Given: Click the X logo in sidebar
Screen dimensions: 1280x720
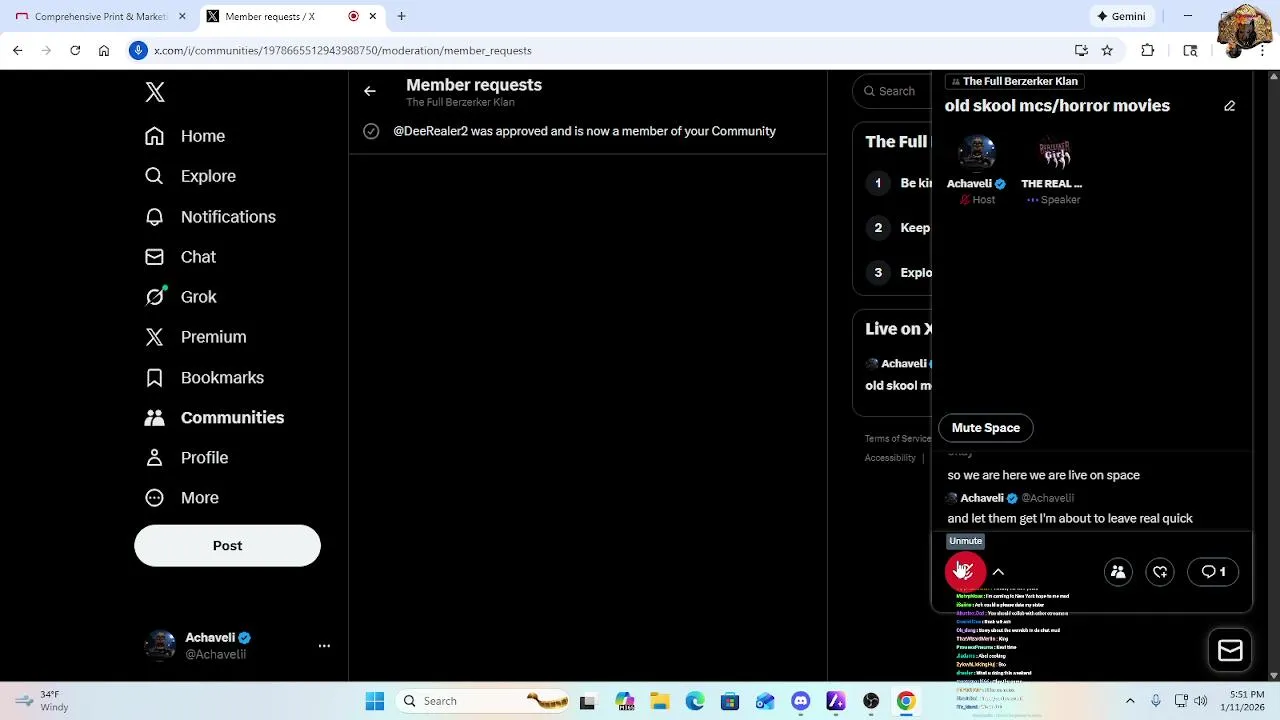Looking at the screenshot, I should pyautogui.click(x=155, y=92).
